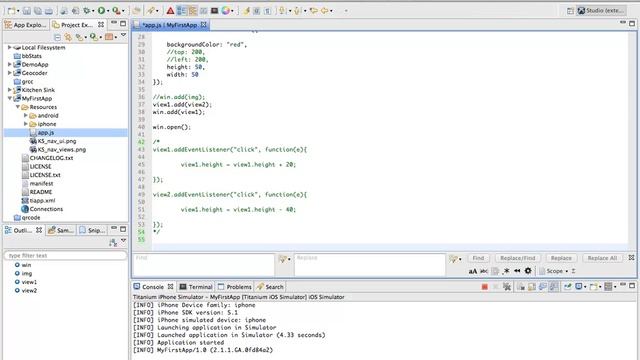
Task: Click the Replace button
Action: point(561,258)
